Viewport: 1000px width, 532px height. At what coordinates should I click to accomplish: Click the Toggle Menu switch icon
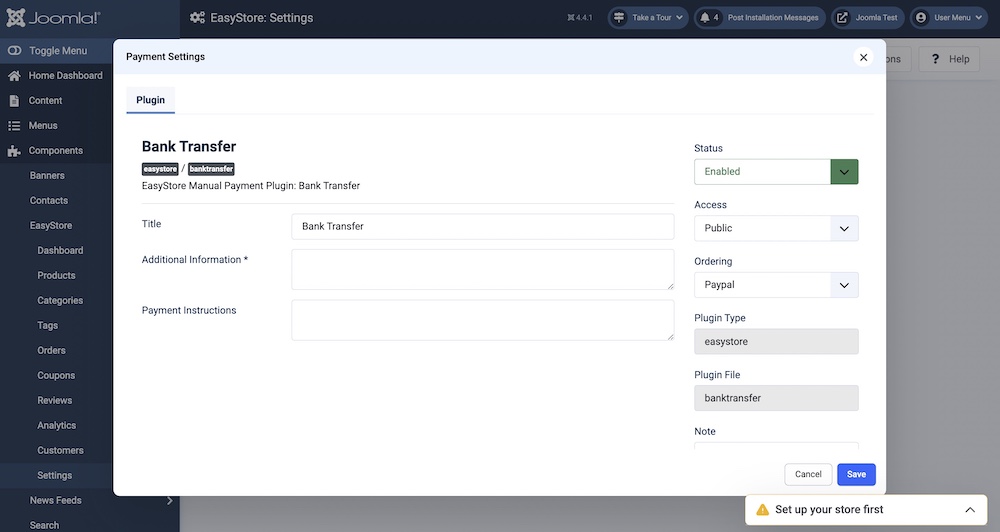point(14,51)
